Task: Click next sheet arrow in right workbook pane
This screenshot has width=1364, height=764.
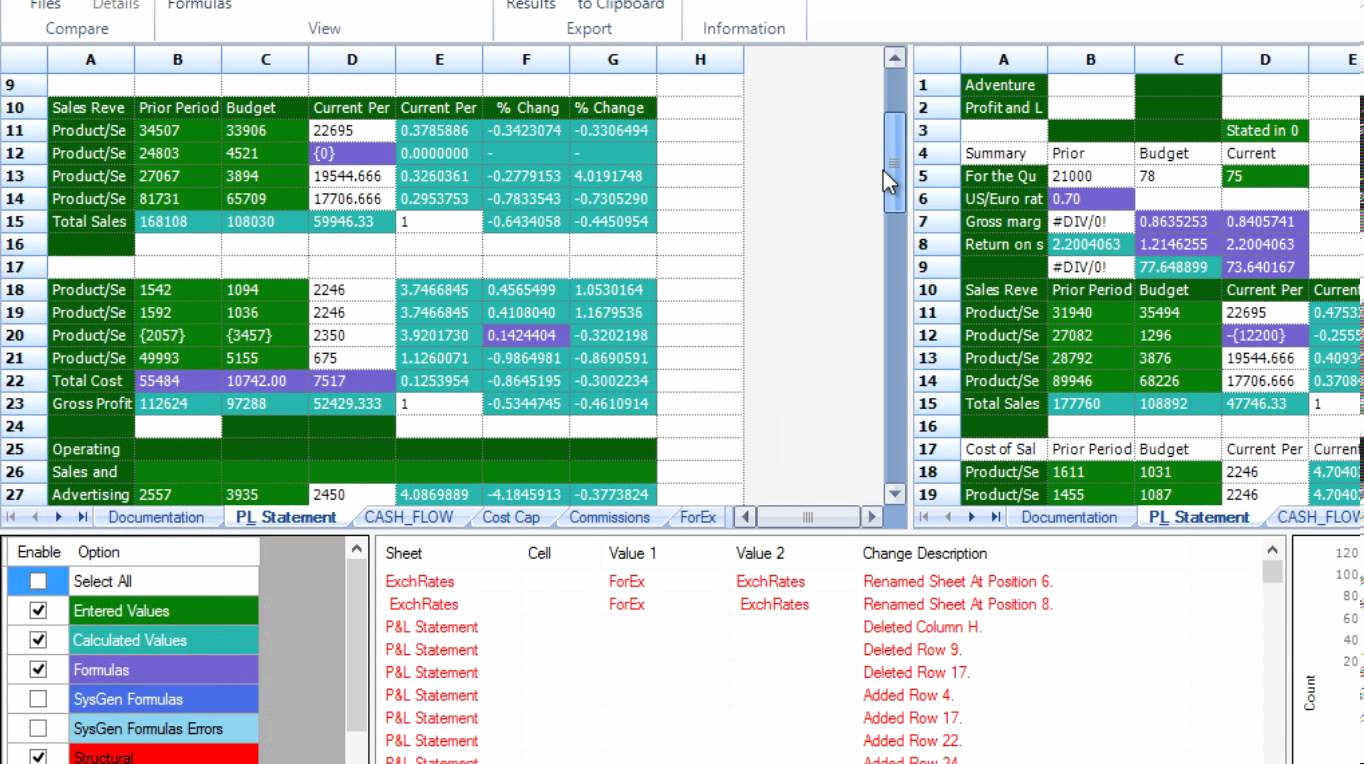Action: coord(971,517)
